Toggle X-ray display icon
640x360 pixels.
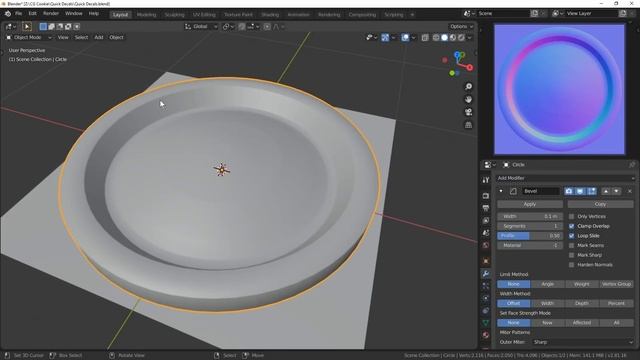[x=425, y=38]
